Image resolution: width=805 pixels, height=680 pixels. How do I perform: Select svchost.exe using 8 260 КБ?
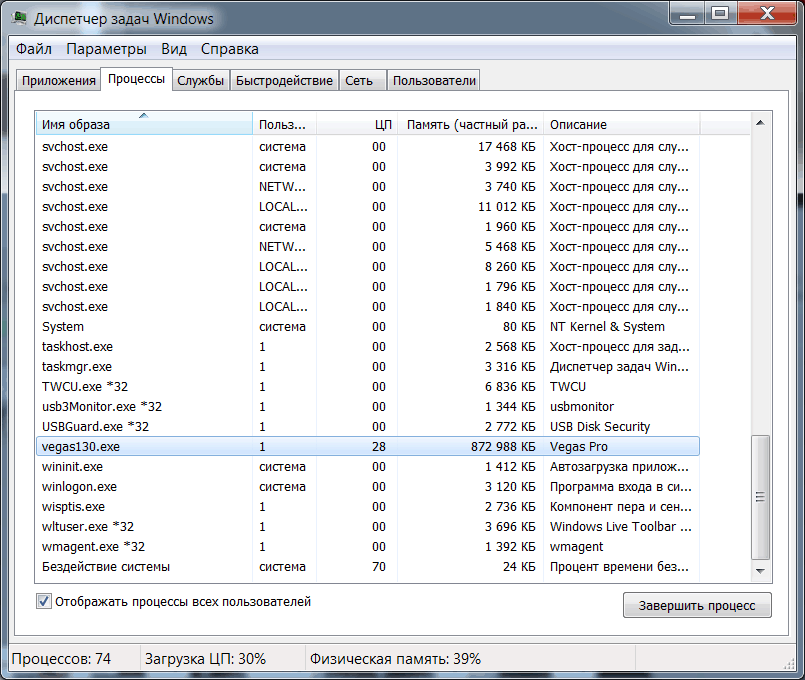[x=368, y=266]
